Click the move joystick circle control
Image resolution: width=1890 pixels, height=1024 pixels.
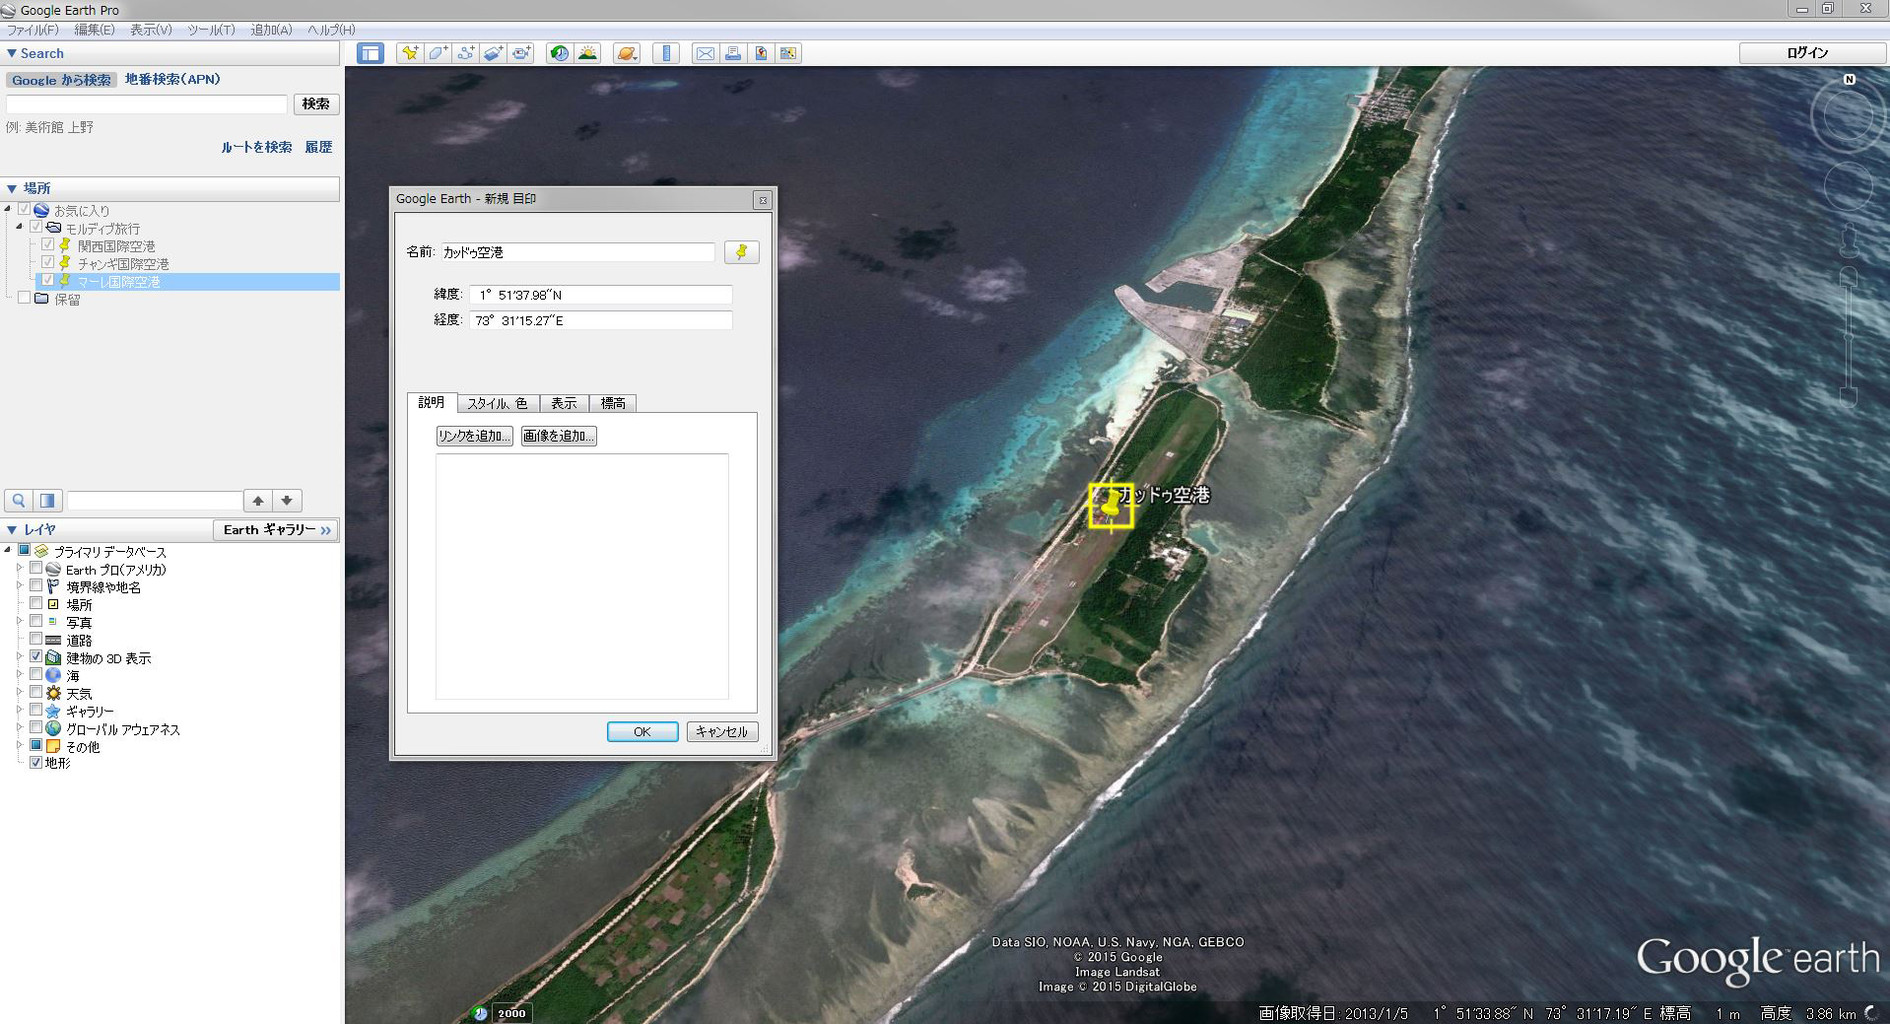(x=1848, y=186)
